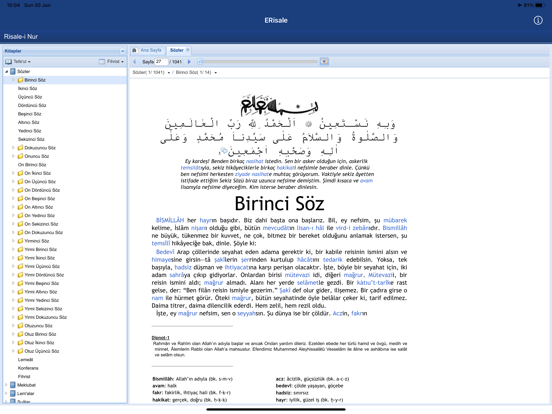Click the Sayfa page number field
This screenshot has width=552, height=414.
tap(161, 62)
